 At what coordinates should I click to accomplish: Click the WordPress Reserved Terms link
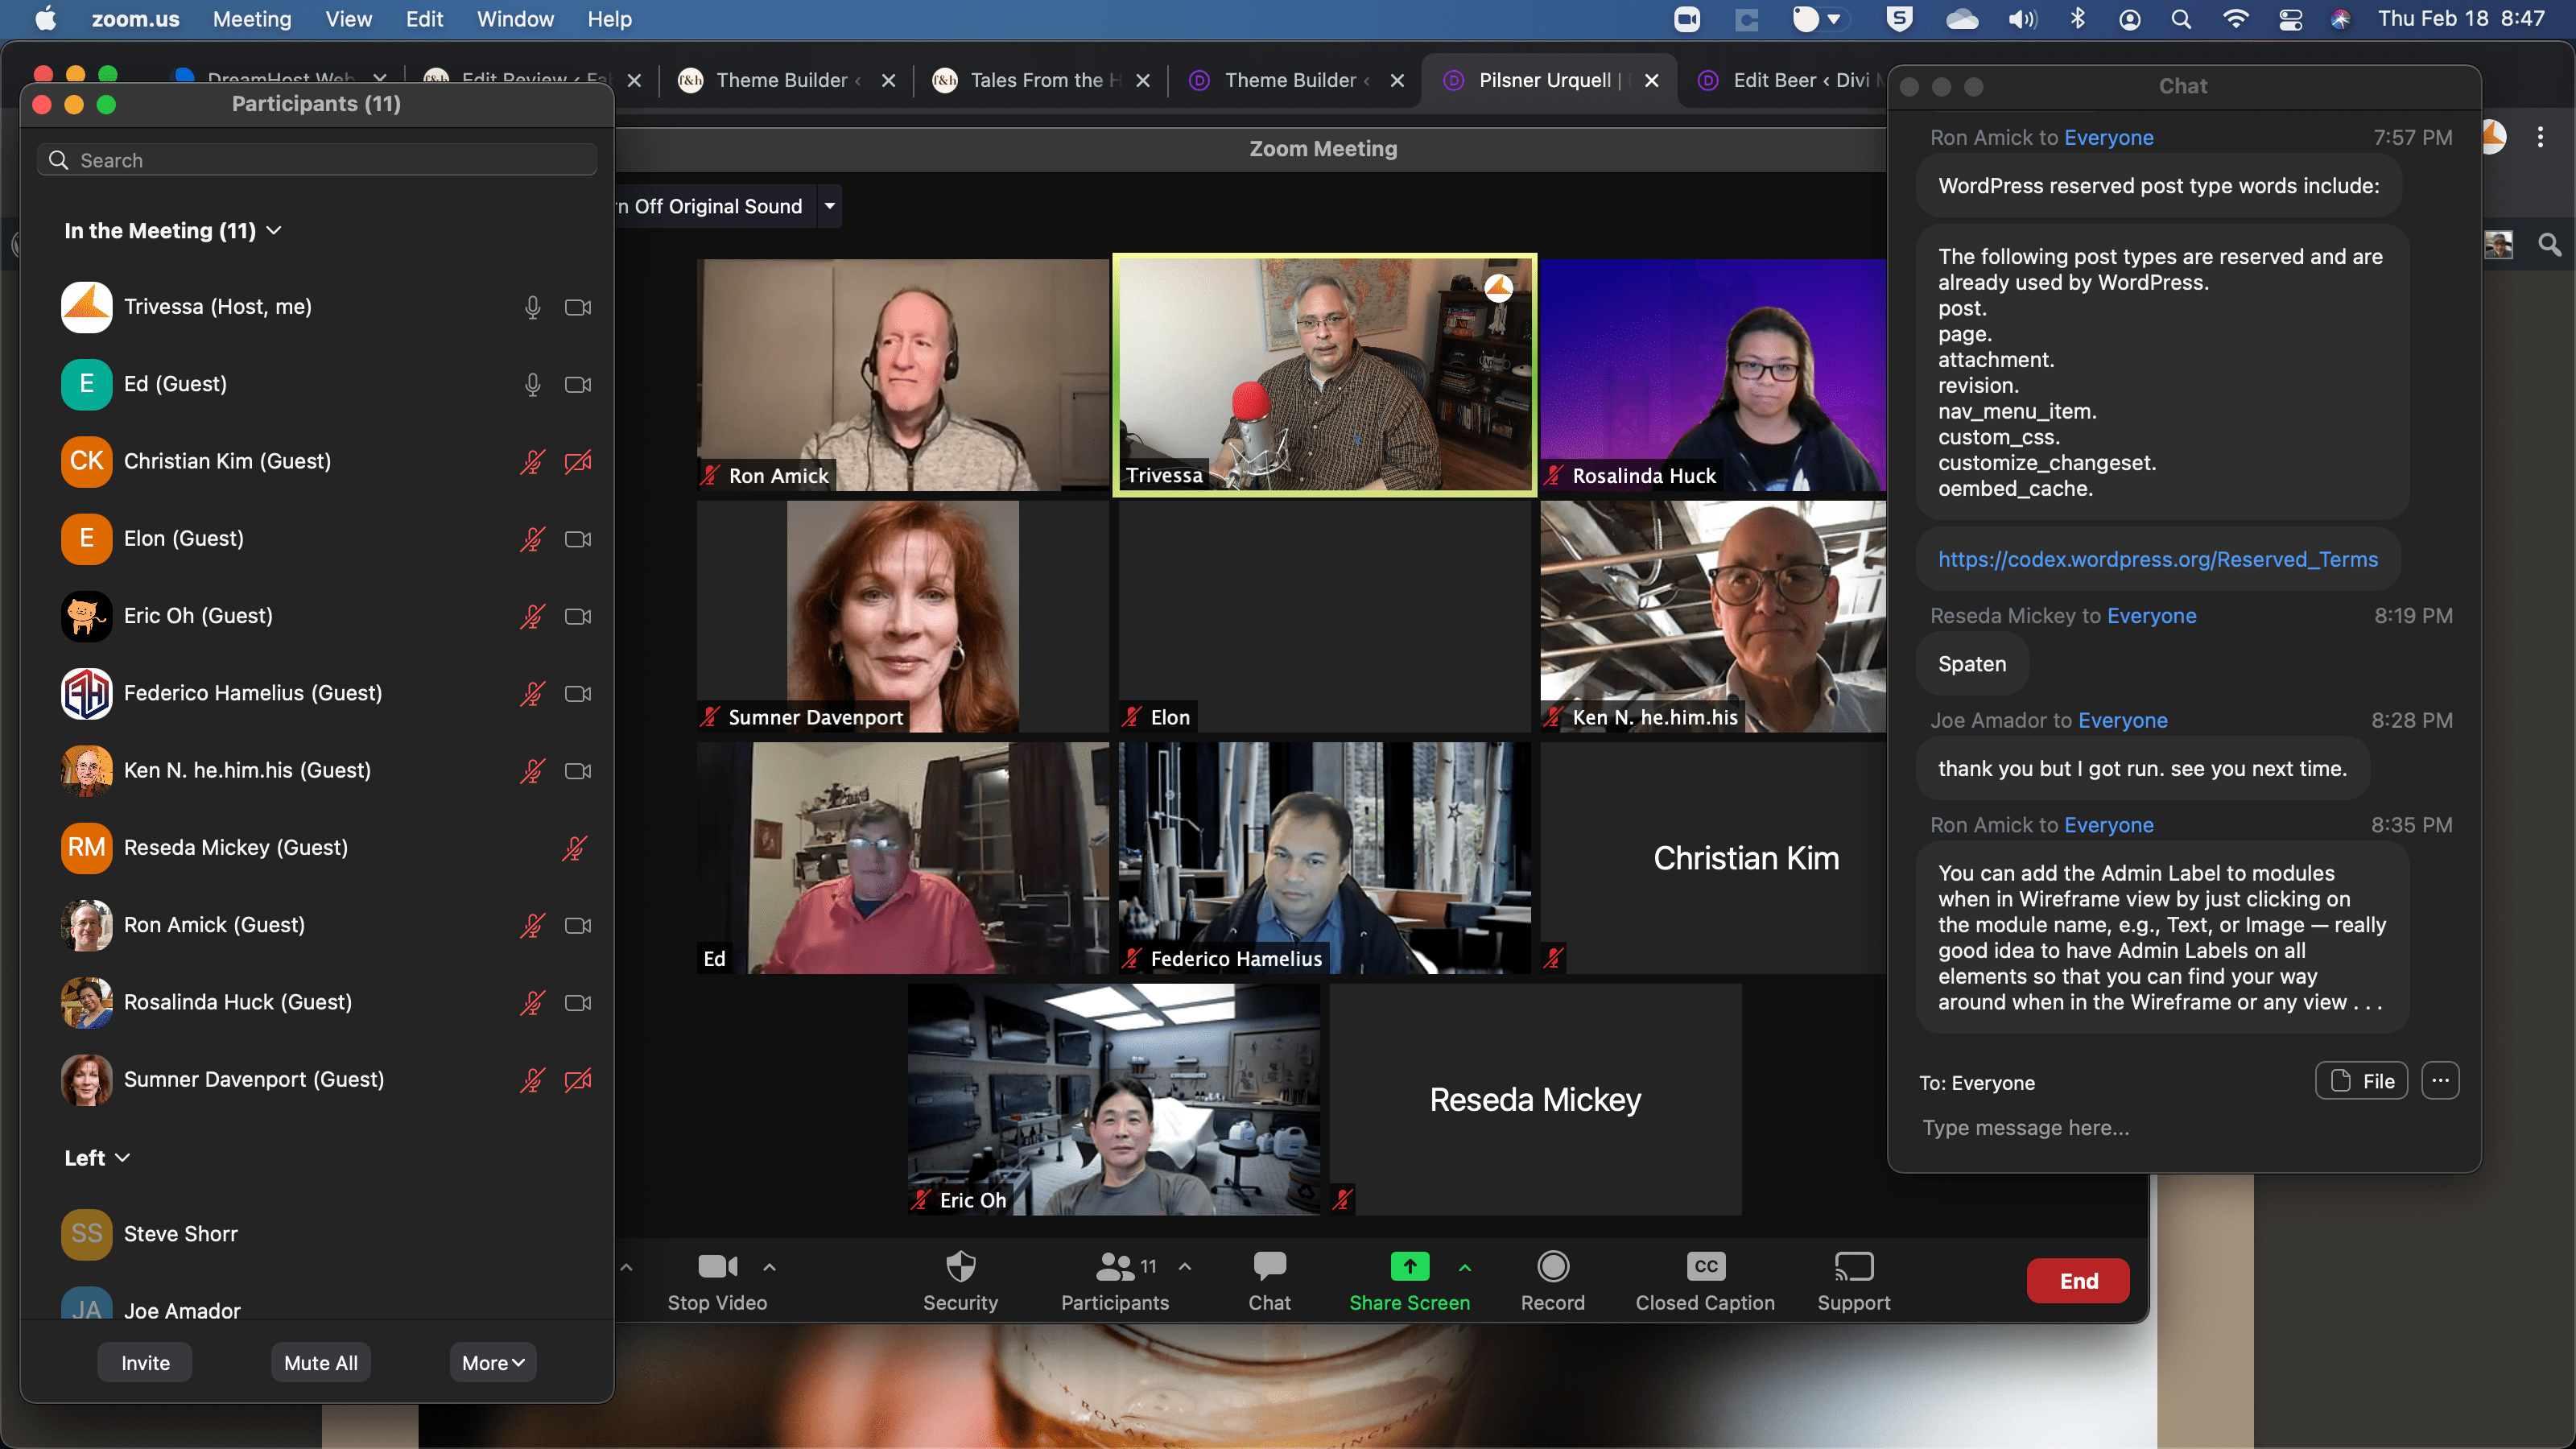(x=2157, y=557)
